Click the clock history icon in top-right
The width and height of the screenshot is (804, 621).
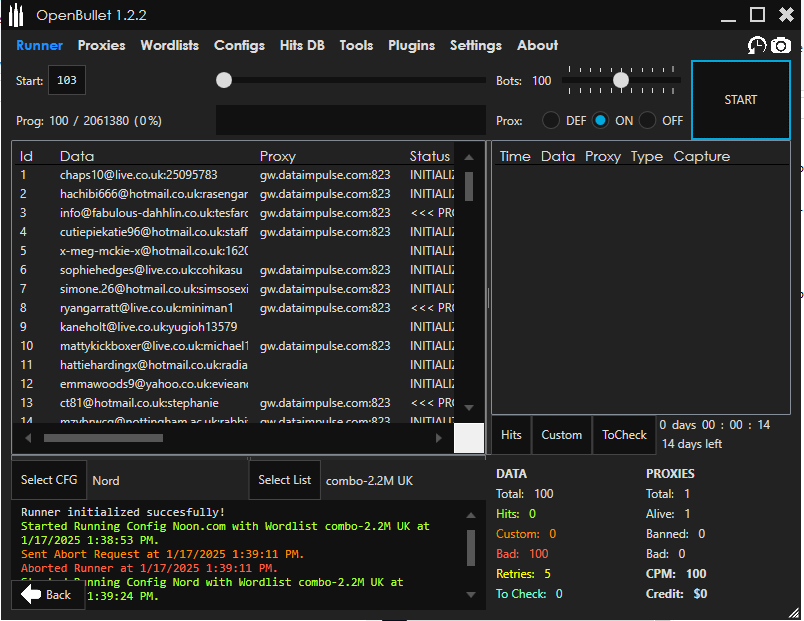point(757,46)
